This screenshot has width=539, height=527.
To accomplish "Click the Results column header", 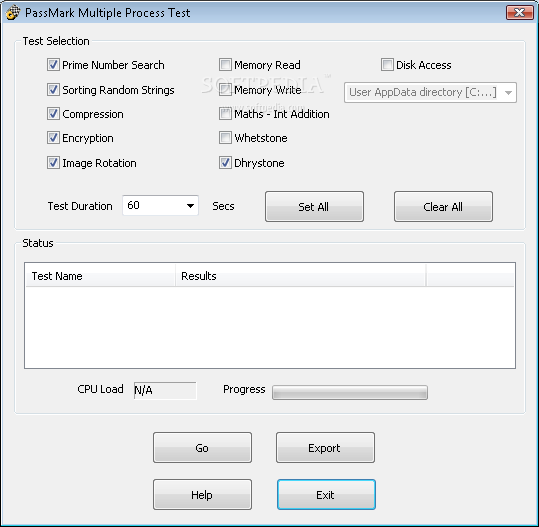I will coord(300,276).
